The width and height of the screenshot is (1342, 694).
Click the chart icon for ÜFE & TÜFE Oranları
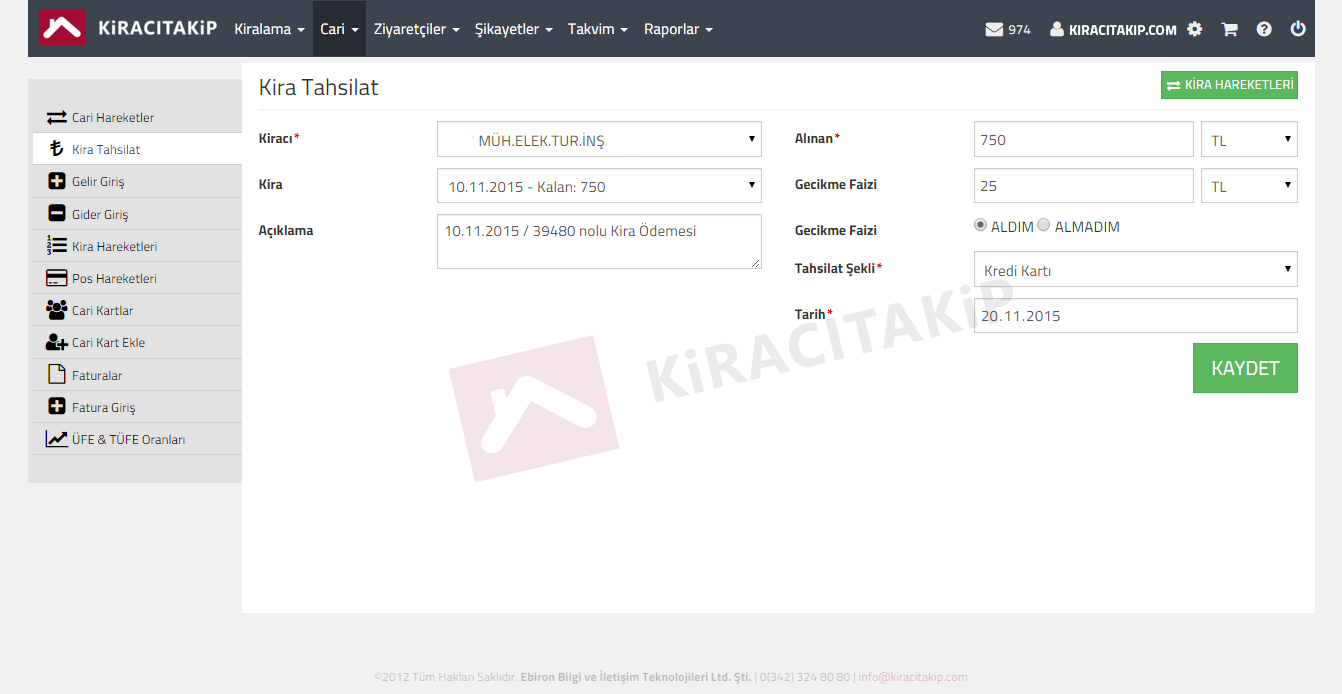coord(56,439)
